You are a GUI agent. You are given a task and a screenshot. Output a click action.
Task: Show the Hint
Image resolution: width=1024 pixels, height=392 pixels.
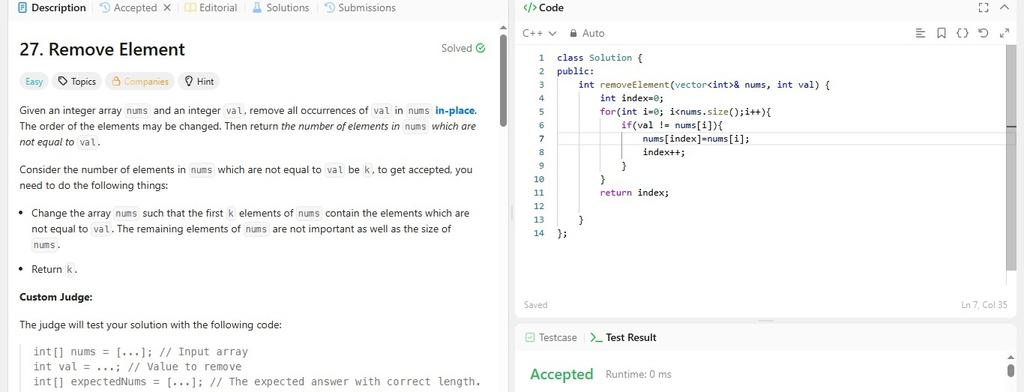click(x=199, y=82)
